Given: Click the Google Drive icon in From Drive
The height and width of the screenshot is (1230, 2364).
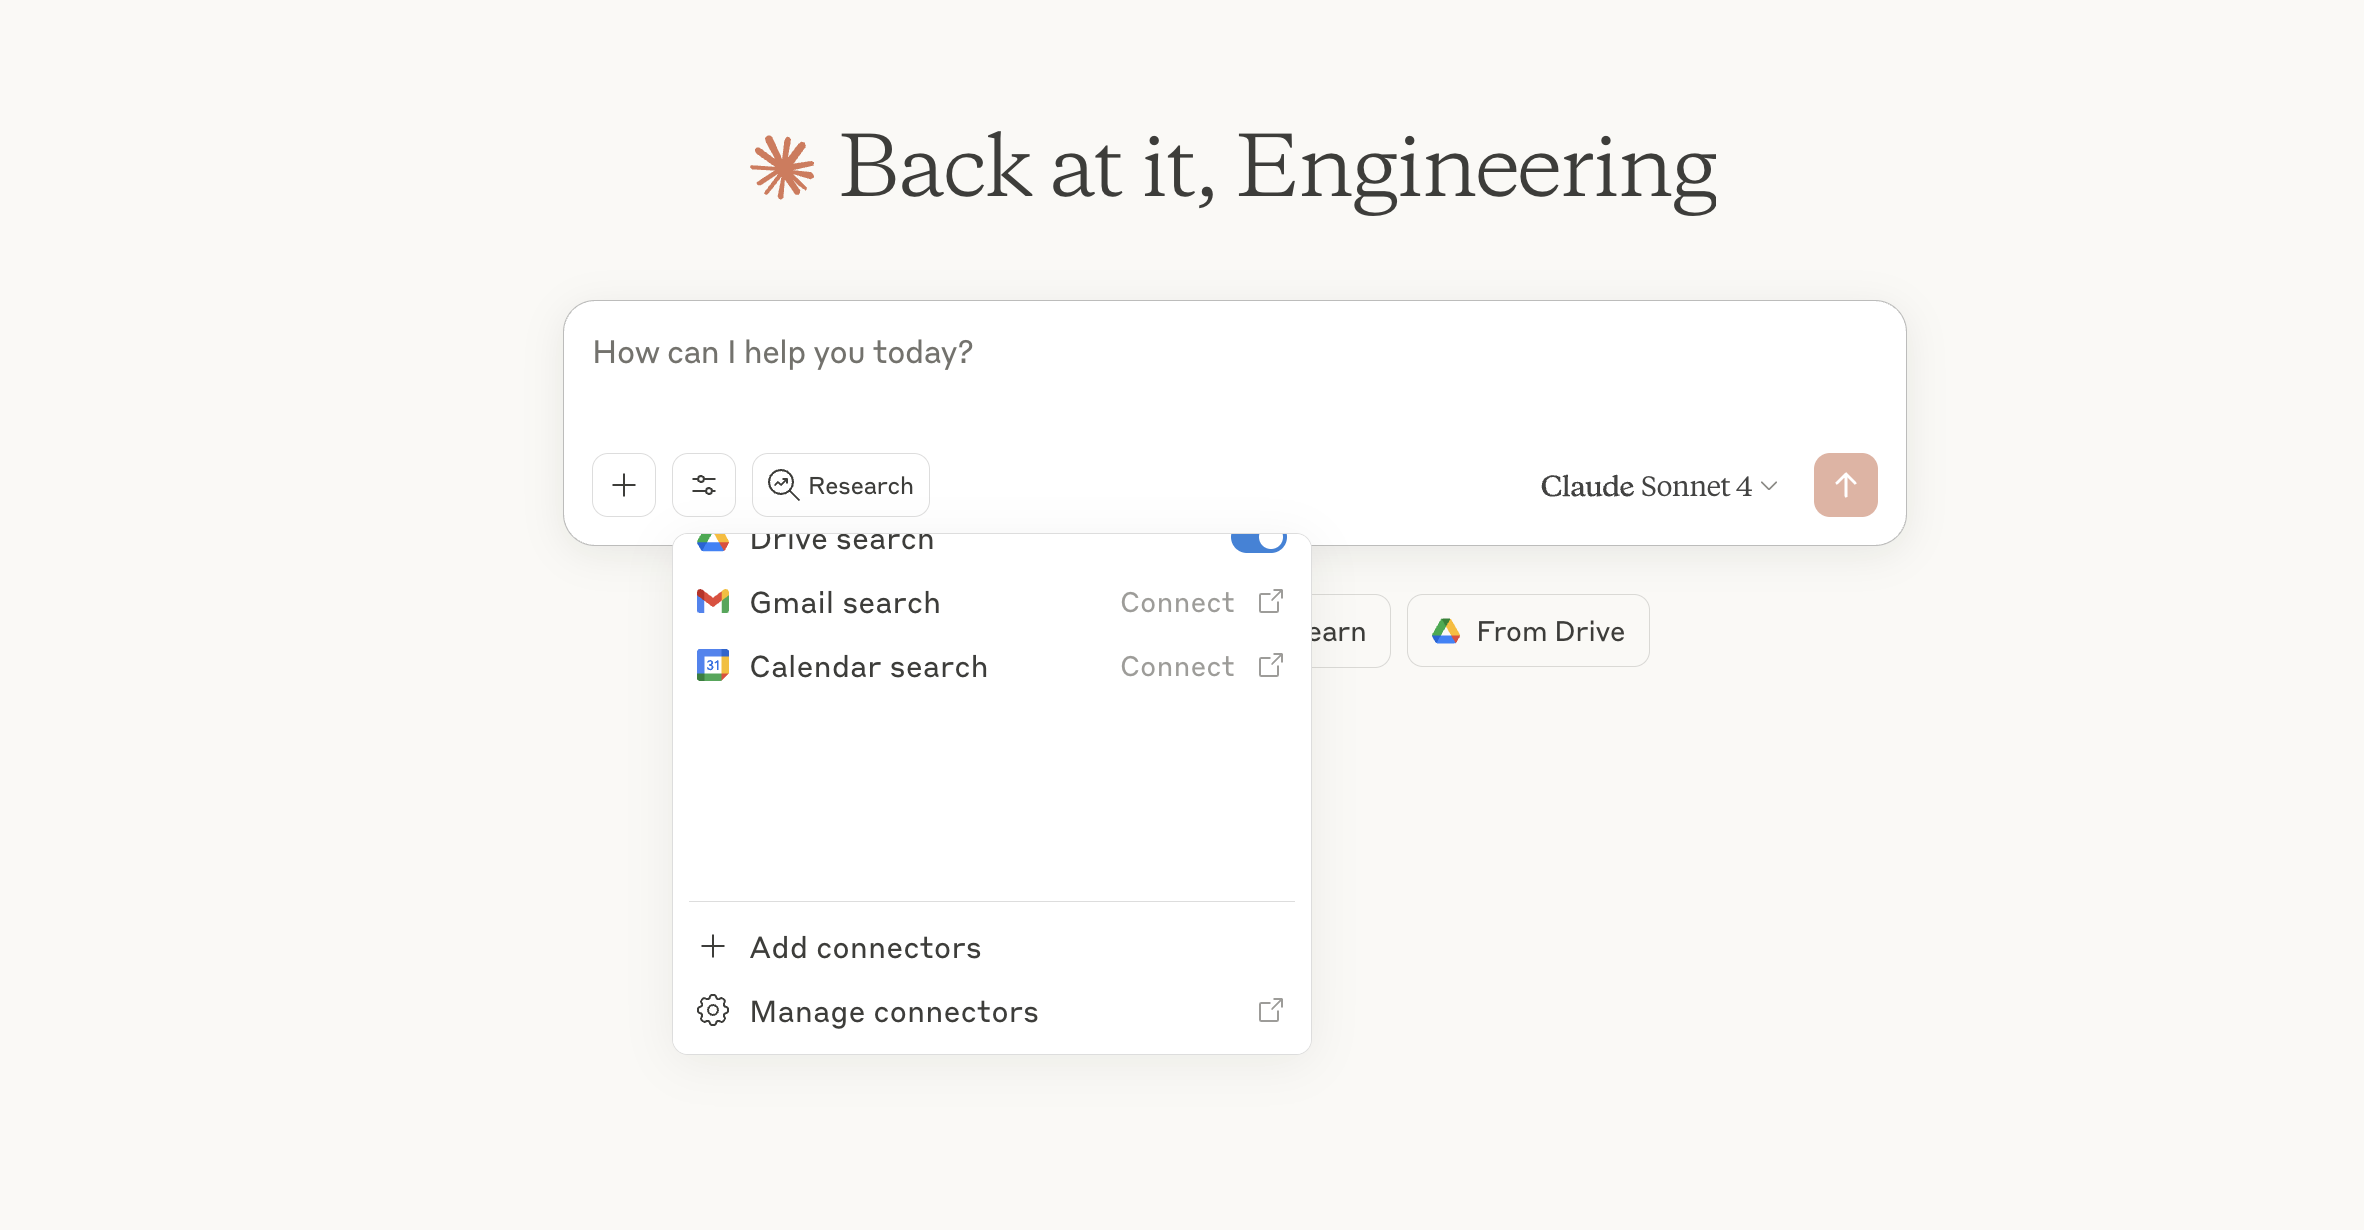Looking at the screenshot, I should 1446,631.
